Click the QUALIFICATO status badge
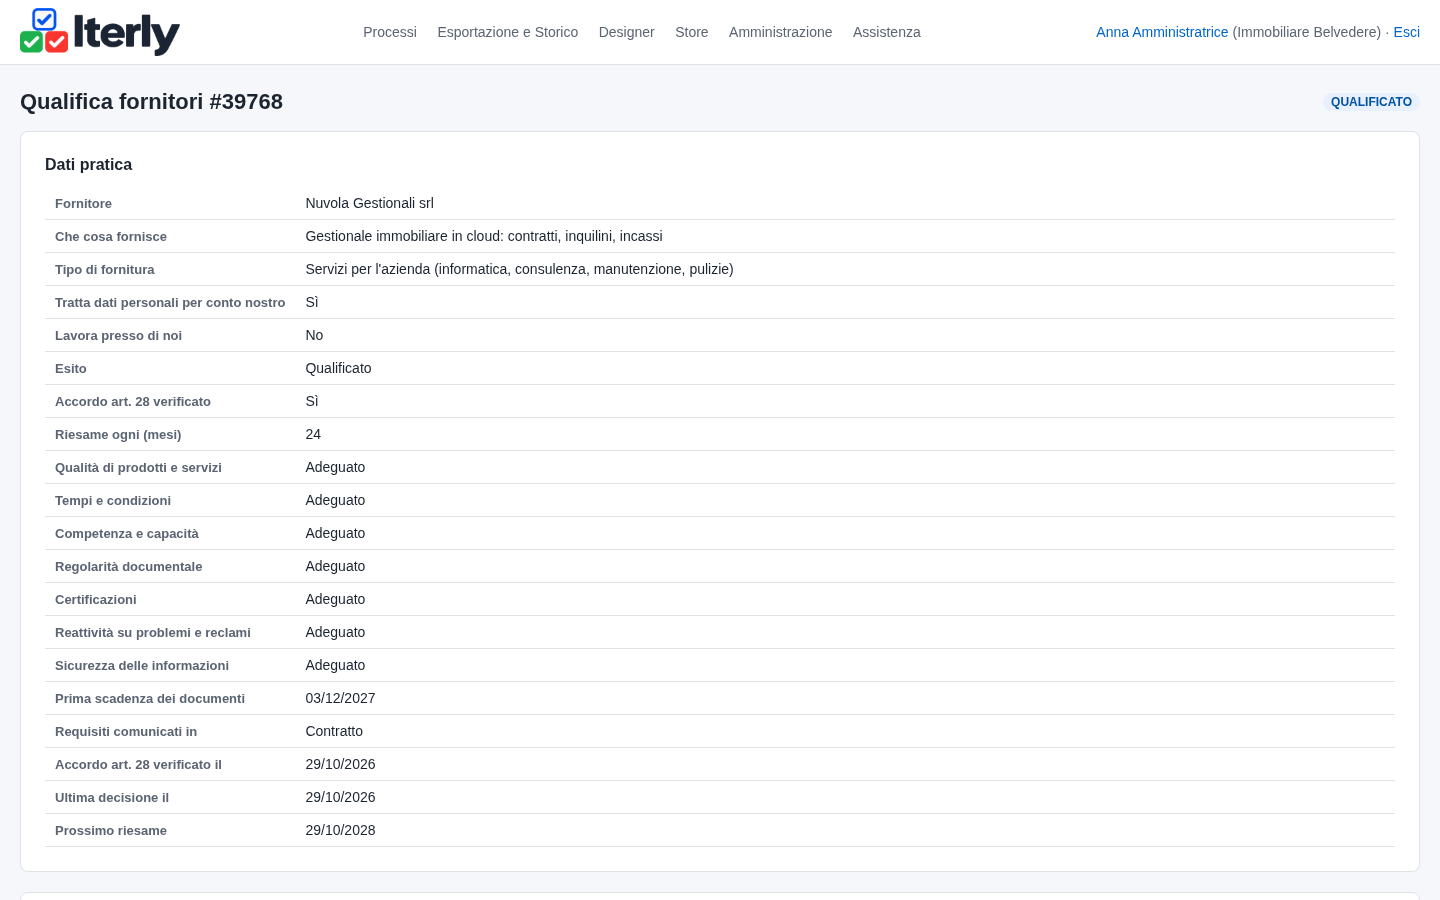The width and height of the screenshot is (1440, 900). click(x=1371, y=102)
